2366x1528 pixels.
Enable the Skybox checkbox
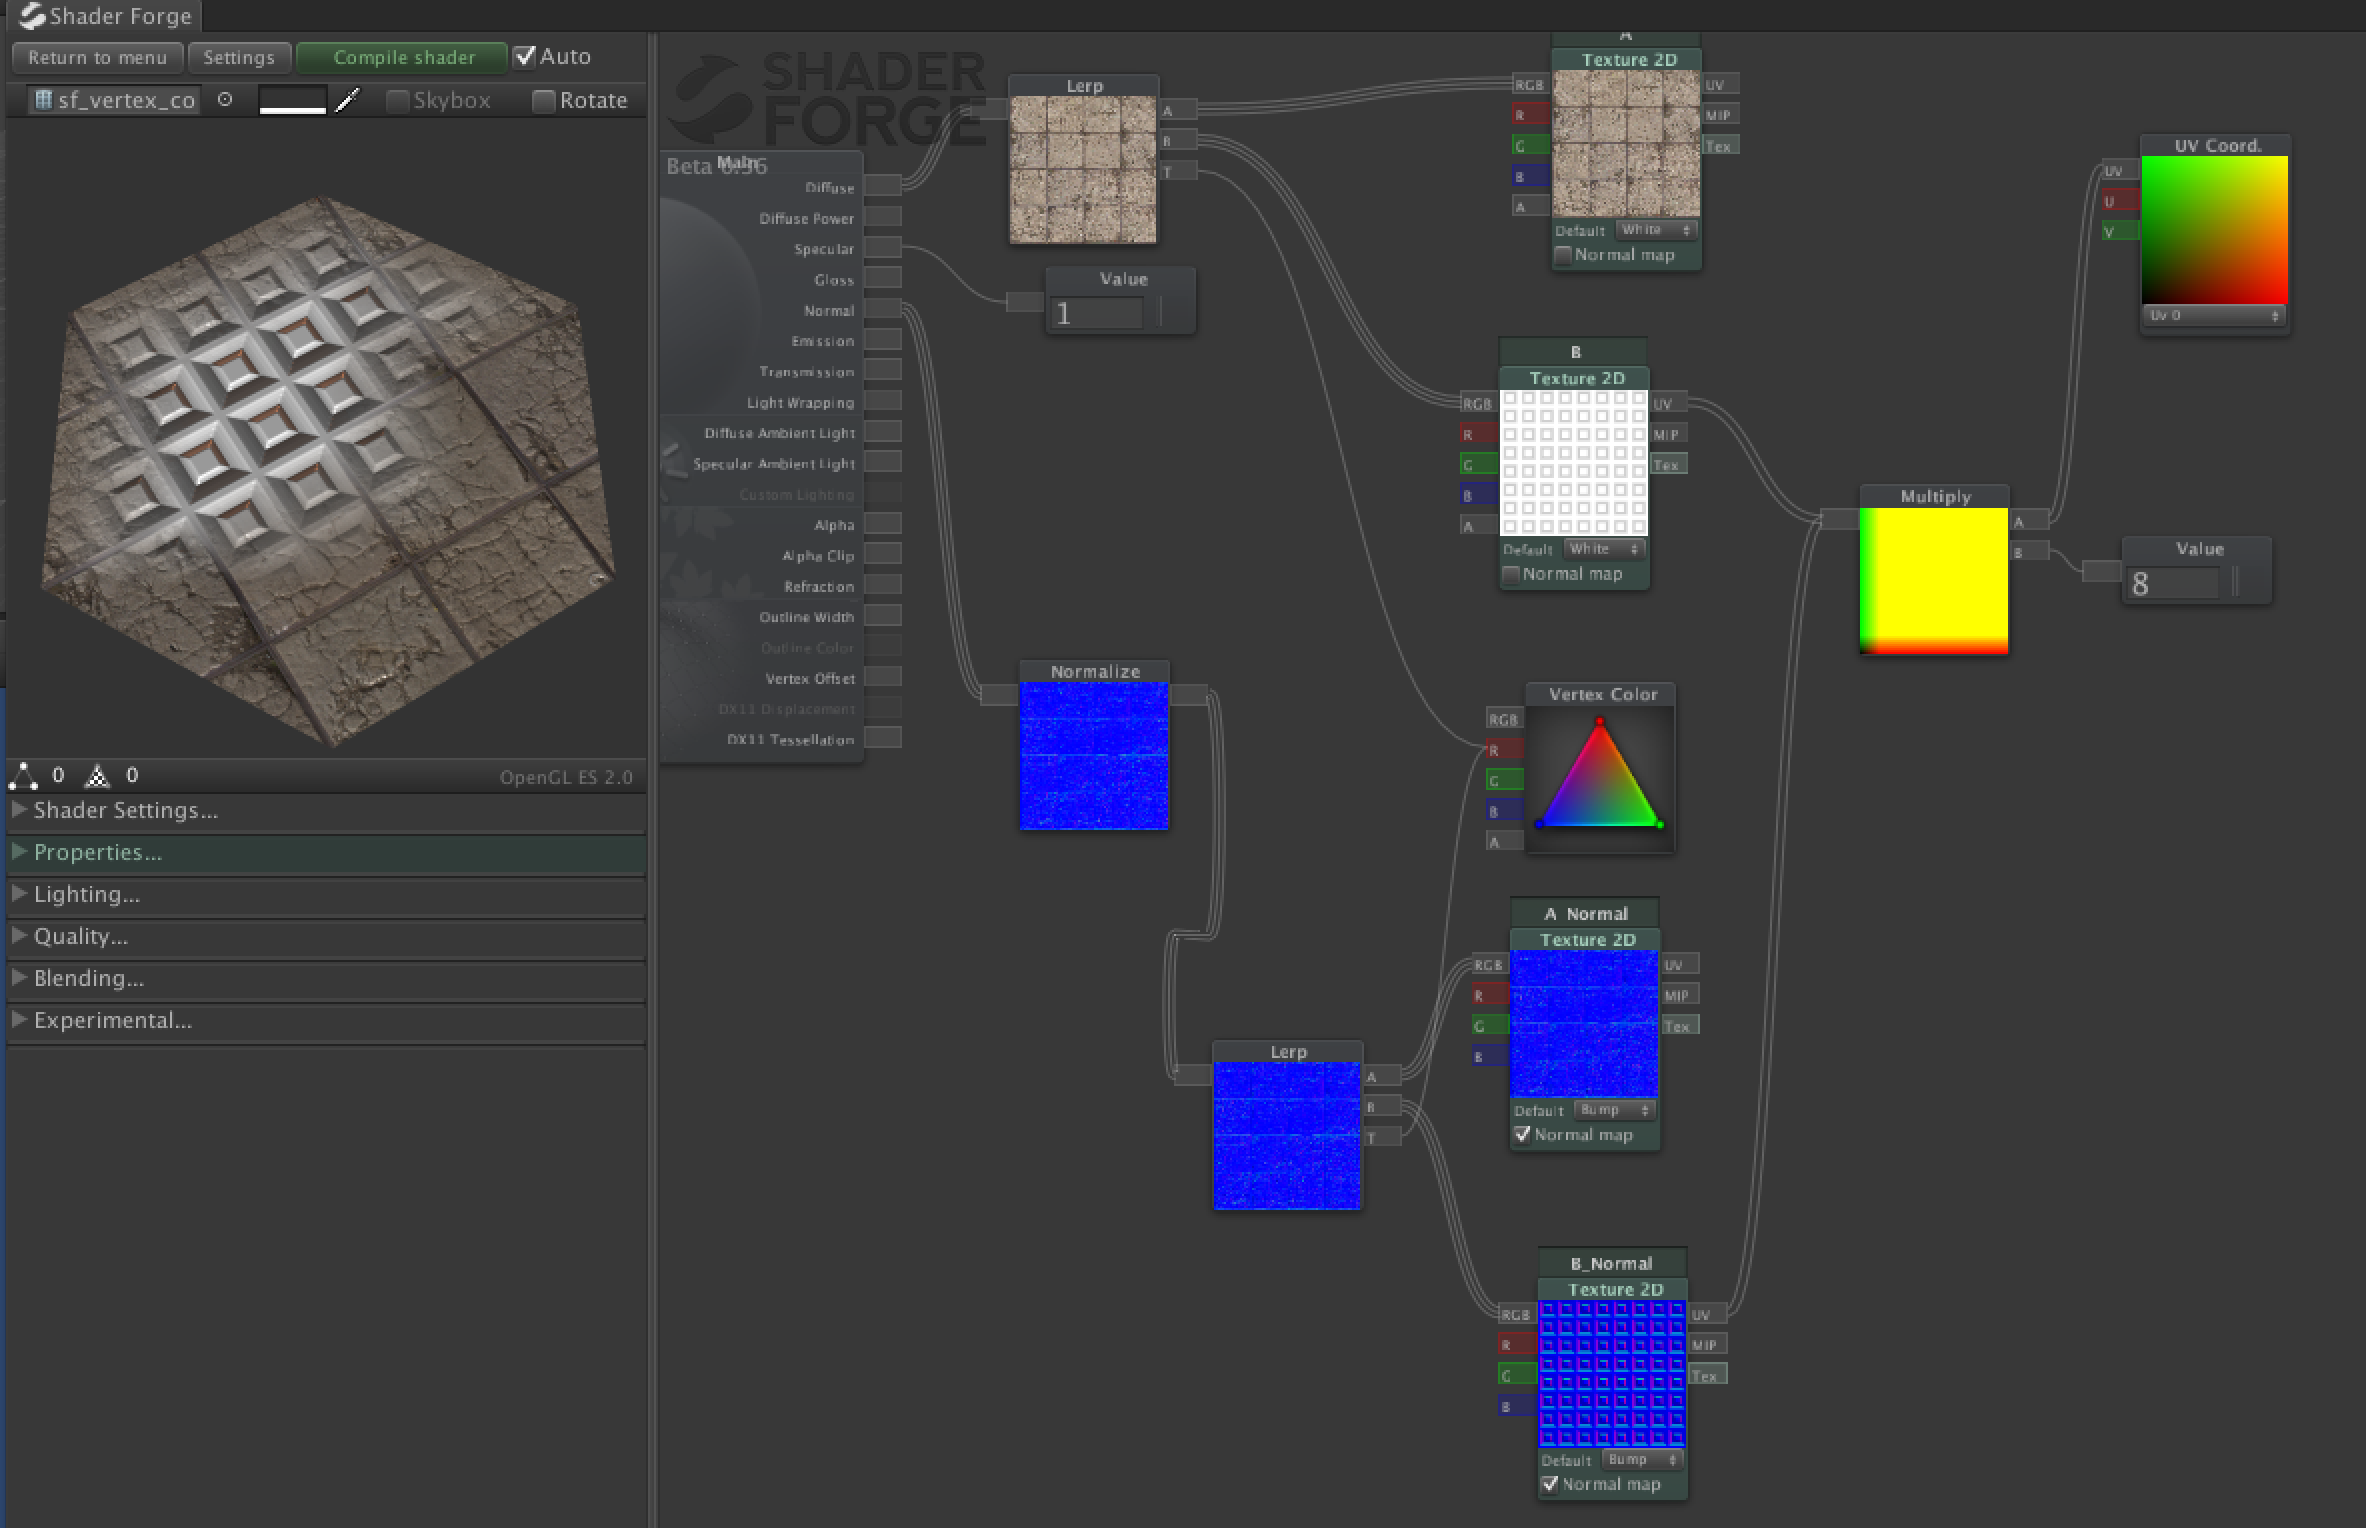click(x=397, y=101)
